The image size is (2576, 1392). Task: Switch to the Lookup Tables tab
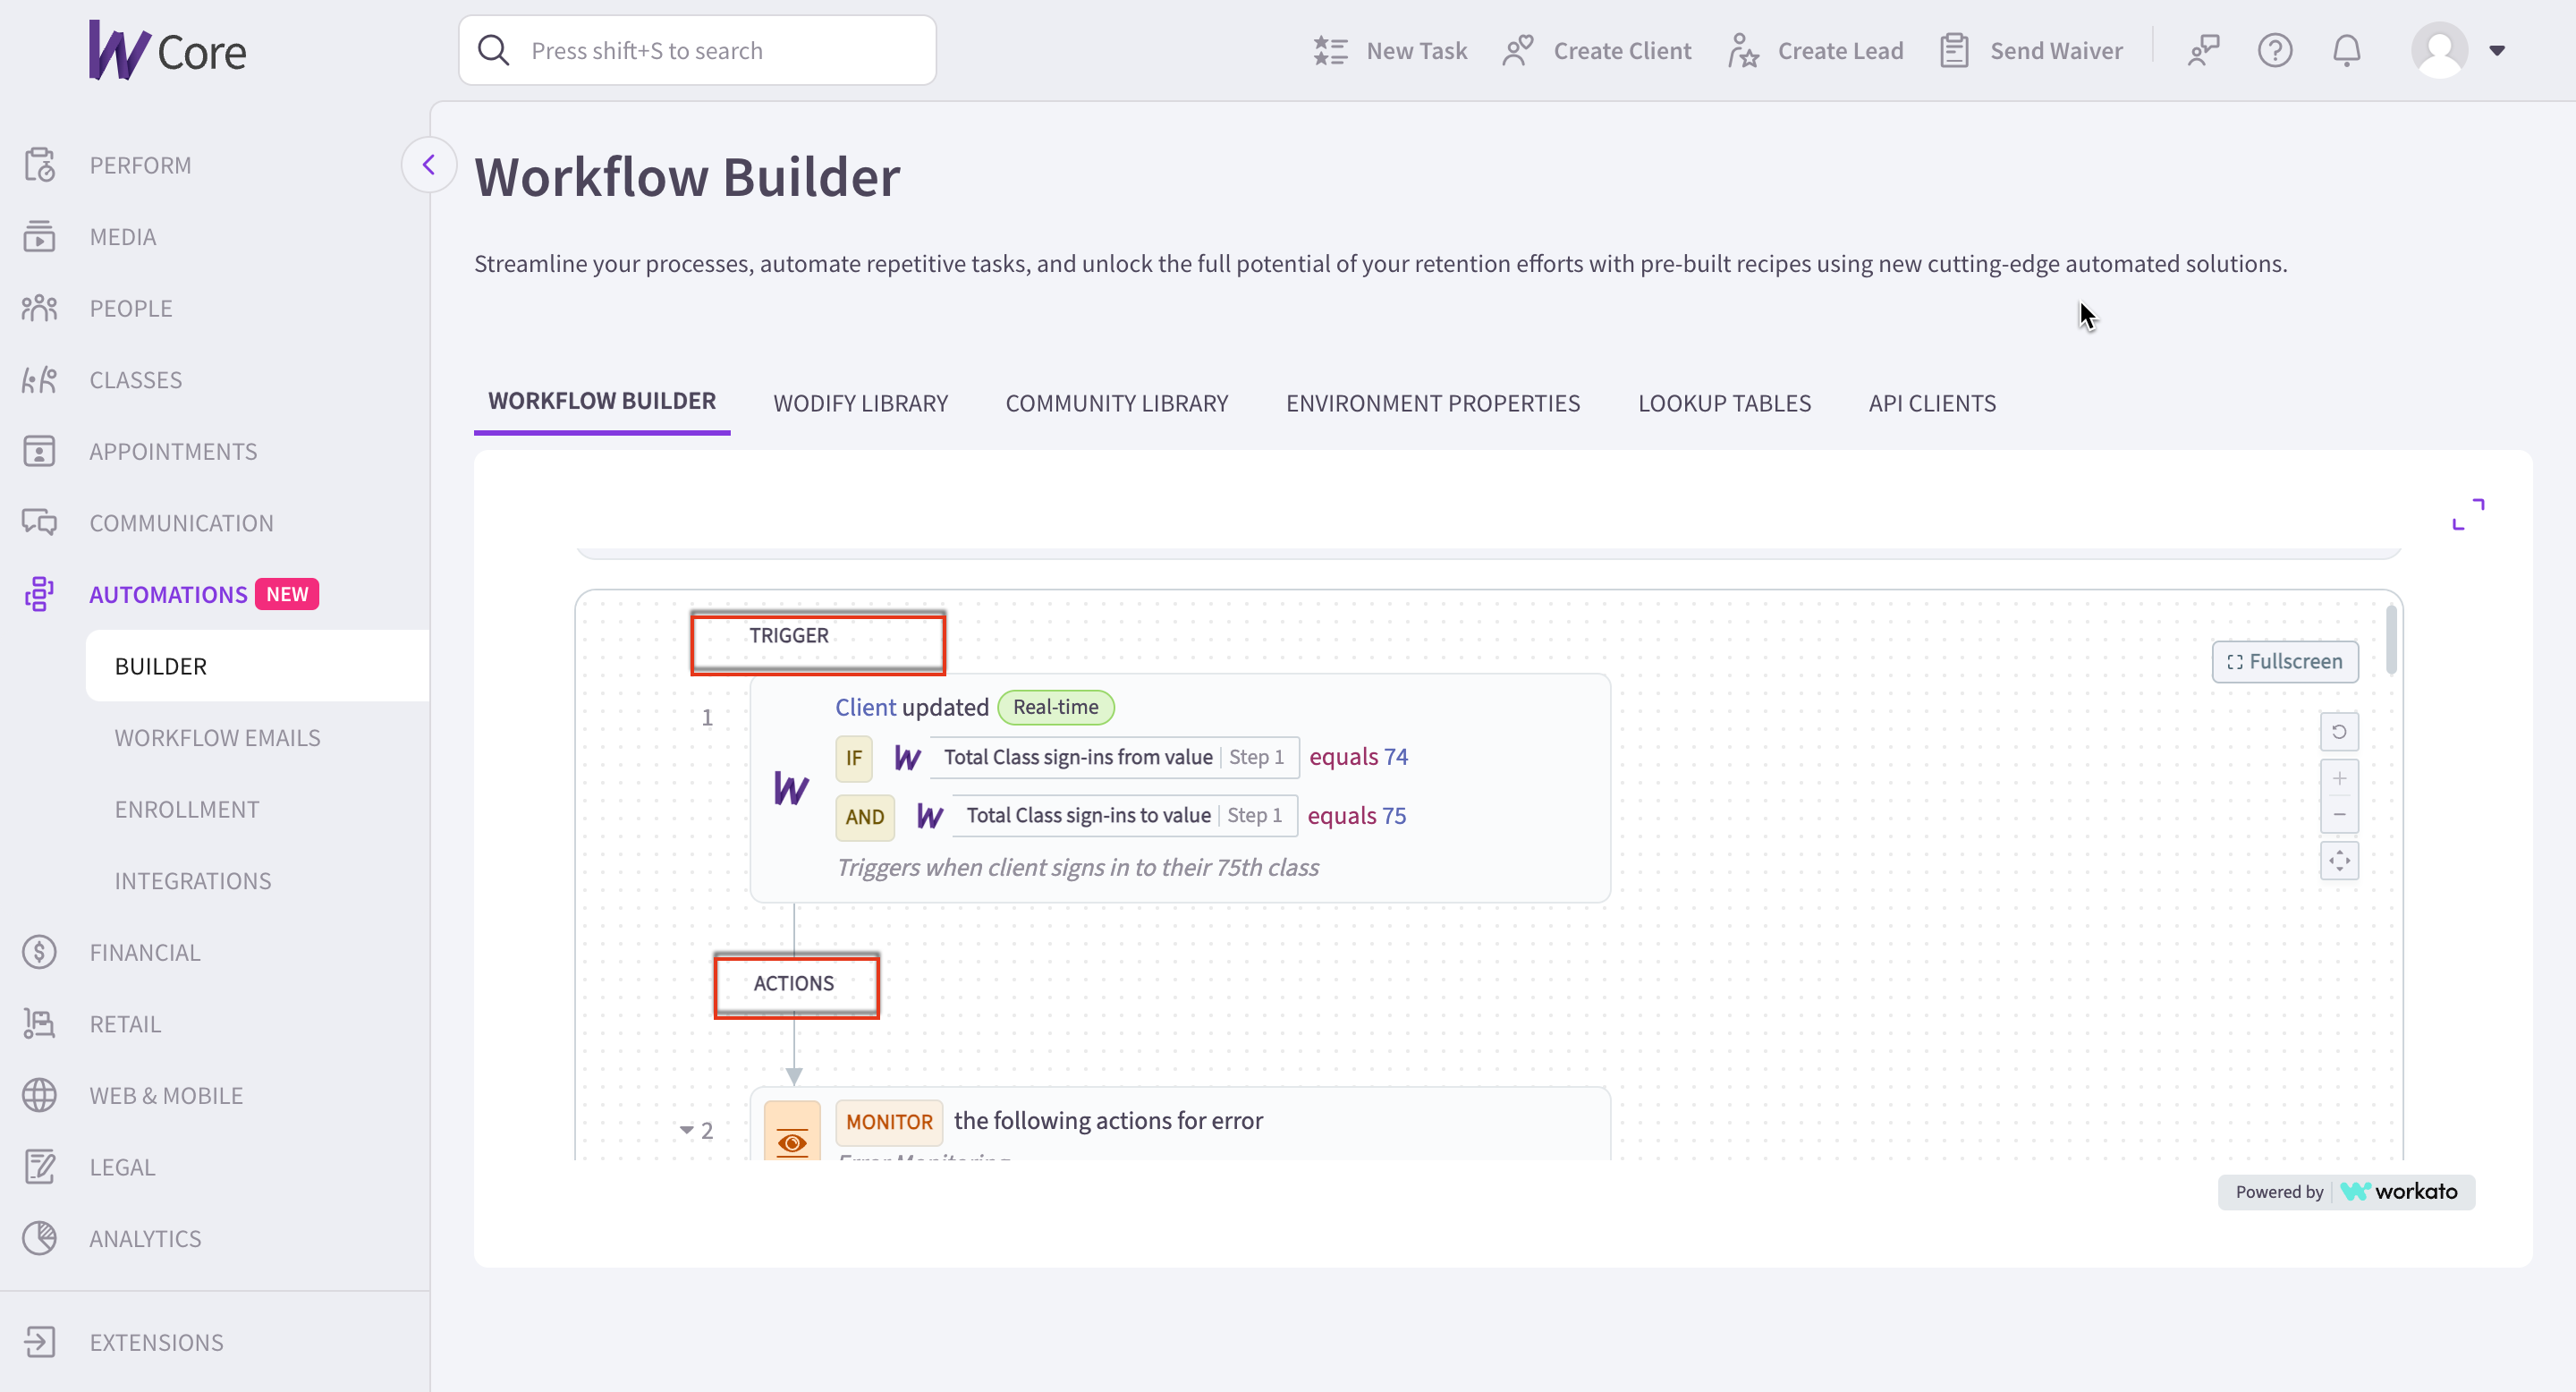[x=1724, y=403]
